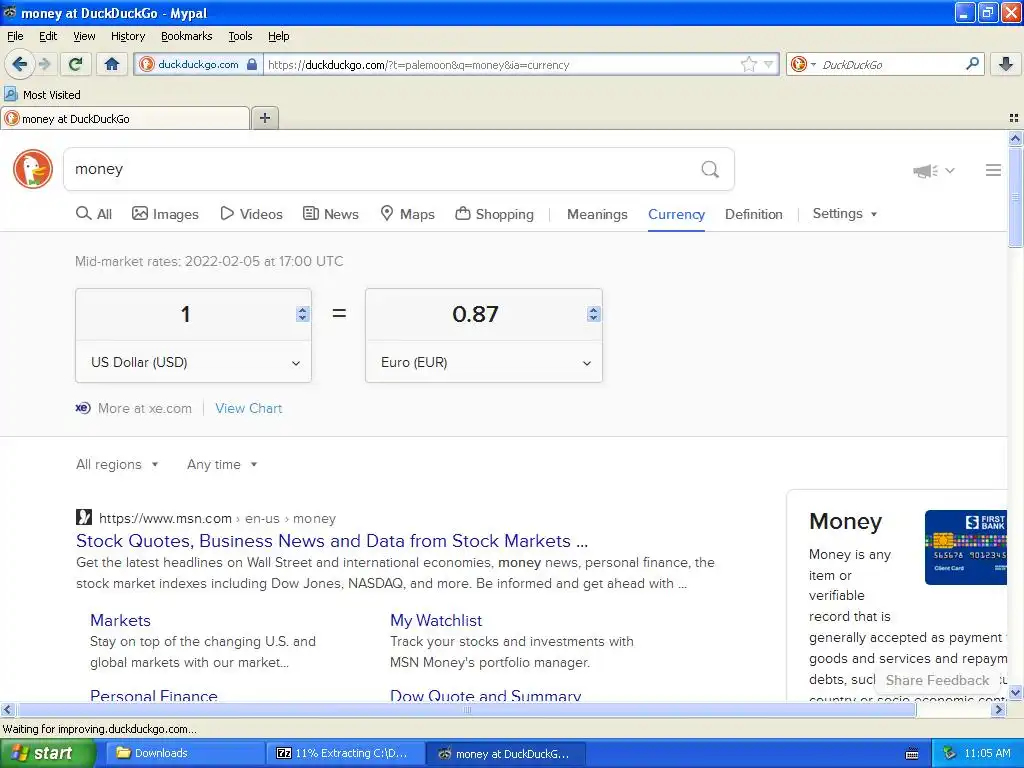Open the History menu
Viewport: 1024px width, 768px height.
tap(127, 36)
